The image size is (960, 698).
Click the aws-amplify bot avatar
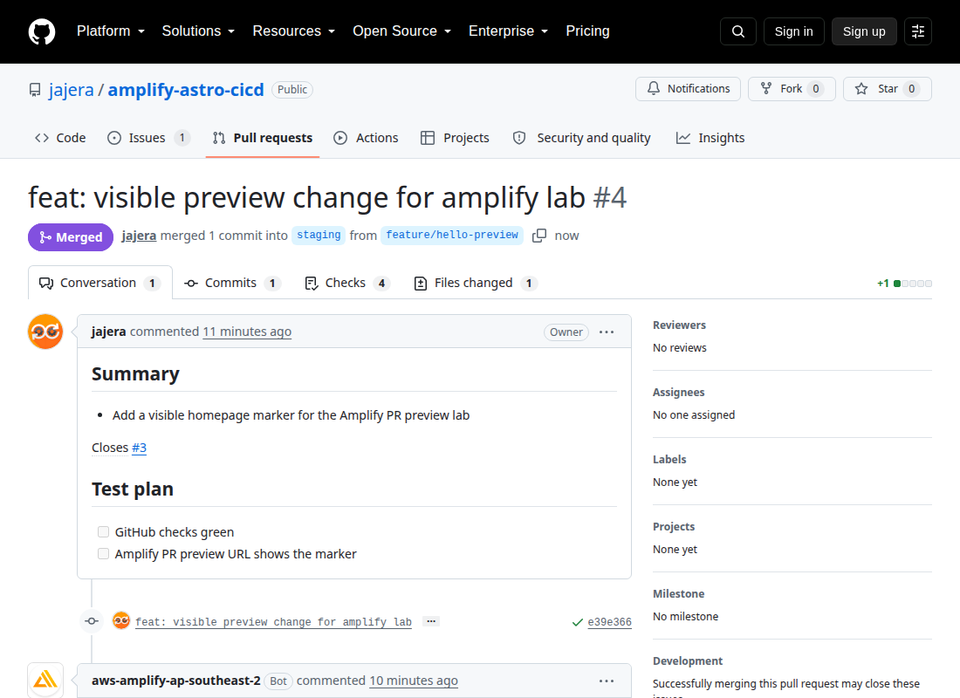[45, 680]
